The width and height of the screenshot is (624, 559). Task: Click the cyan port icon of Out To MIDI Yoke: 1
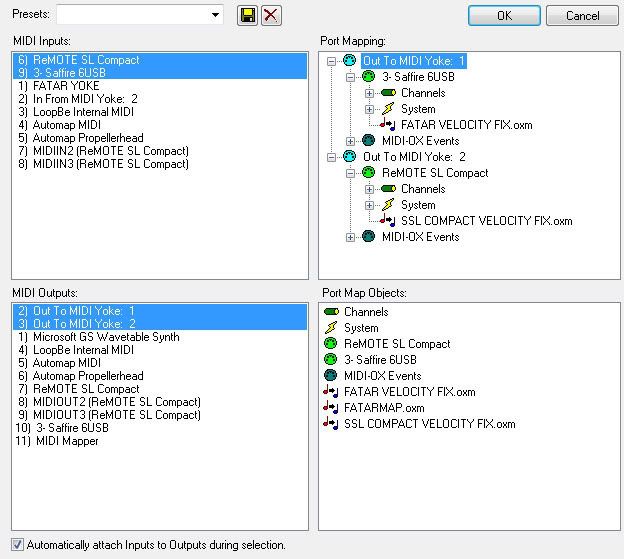(349, 60)
